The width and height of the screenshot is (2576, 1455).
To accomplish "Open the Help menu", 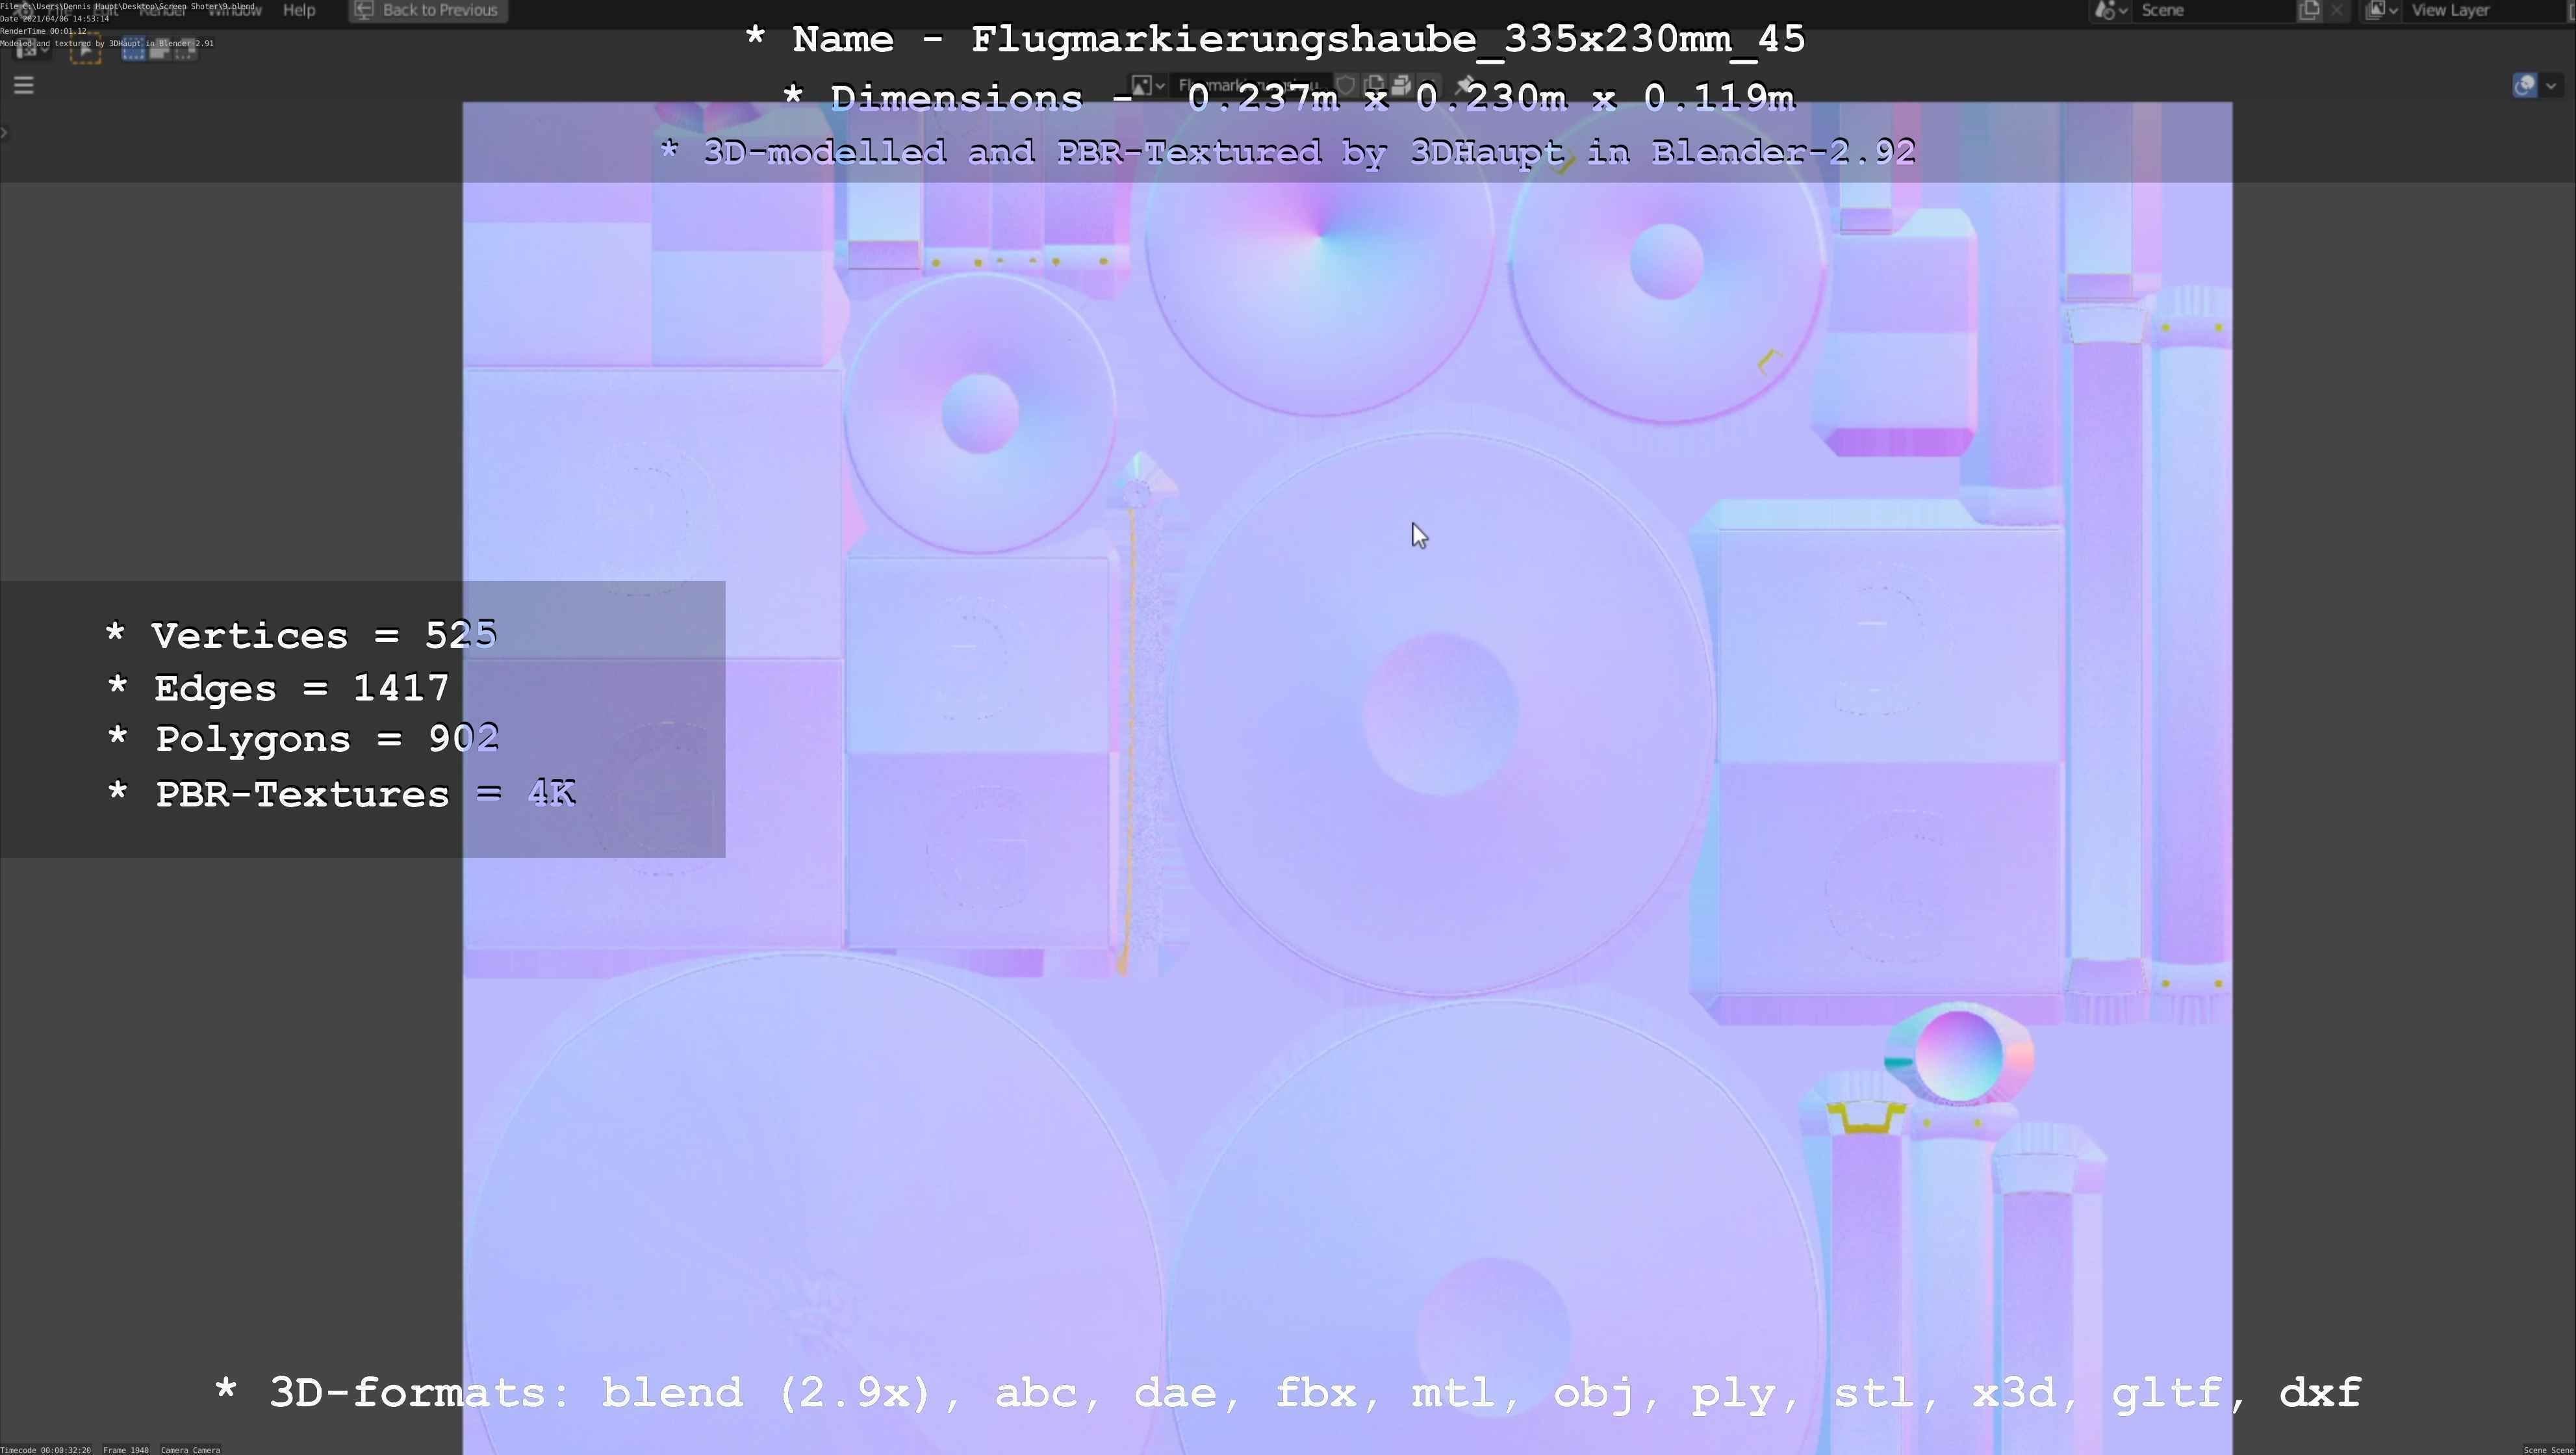I will coord(299,10).
